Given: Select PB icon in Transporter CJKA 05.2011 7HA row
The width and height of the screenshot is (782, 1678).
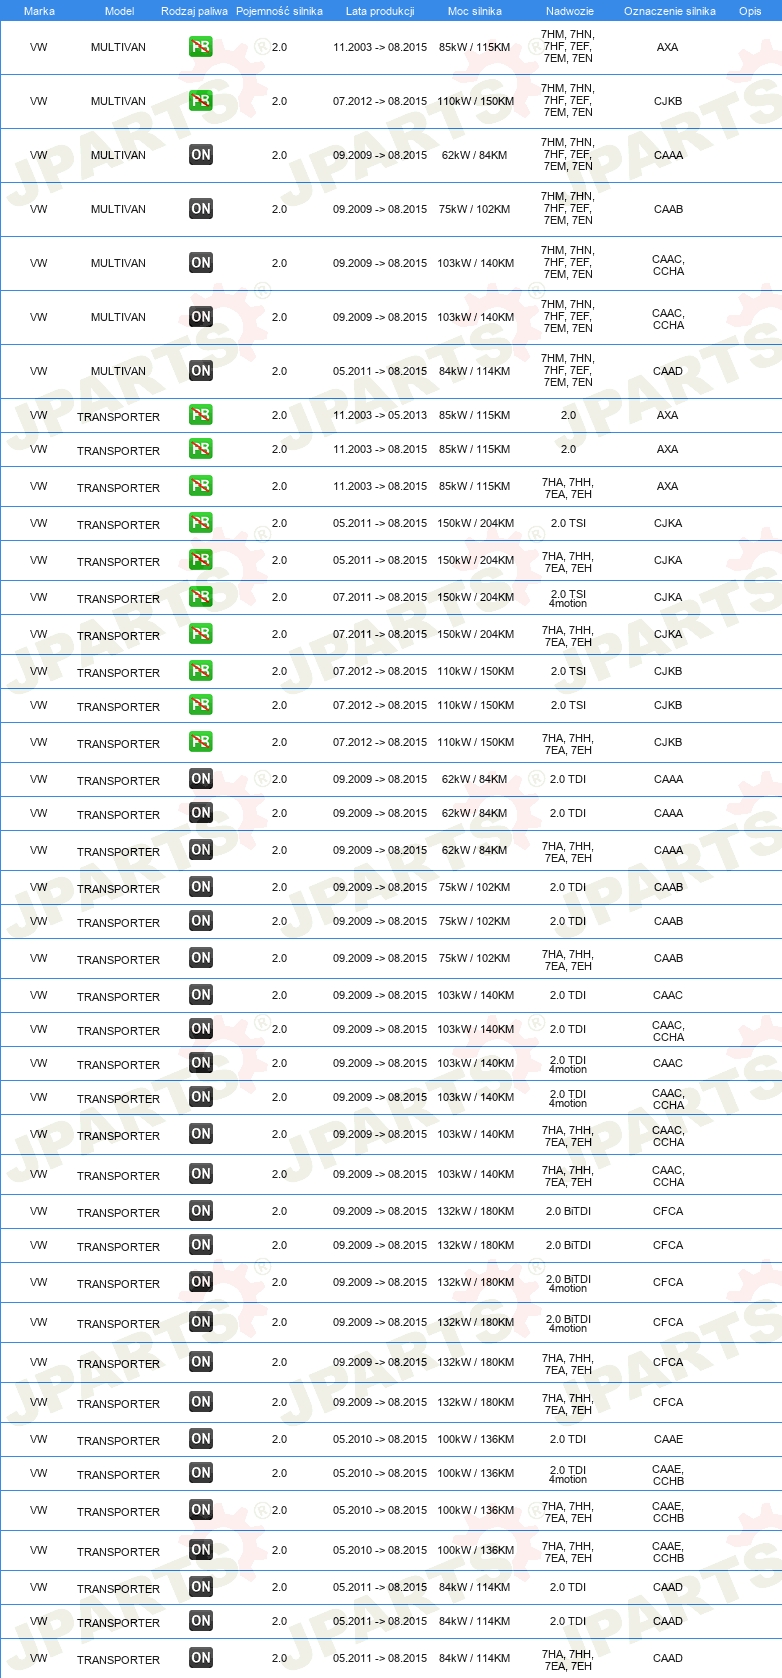Looking at the screenshot, I should click(x=201, y=560).
